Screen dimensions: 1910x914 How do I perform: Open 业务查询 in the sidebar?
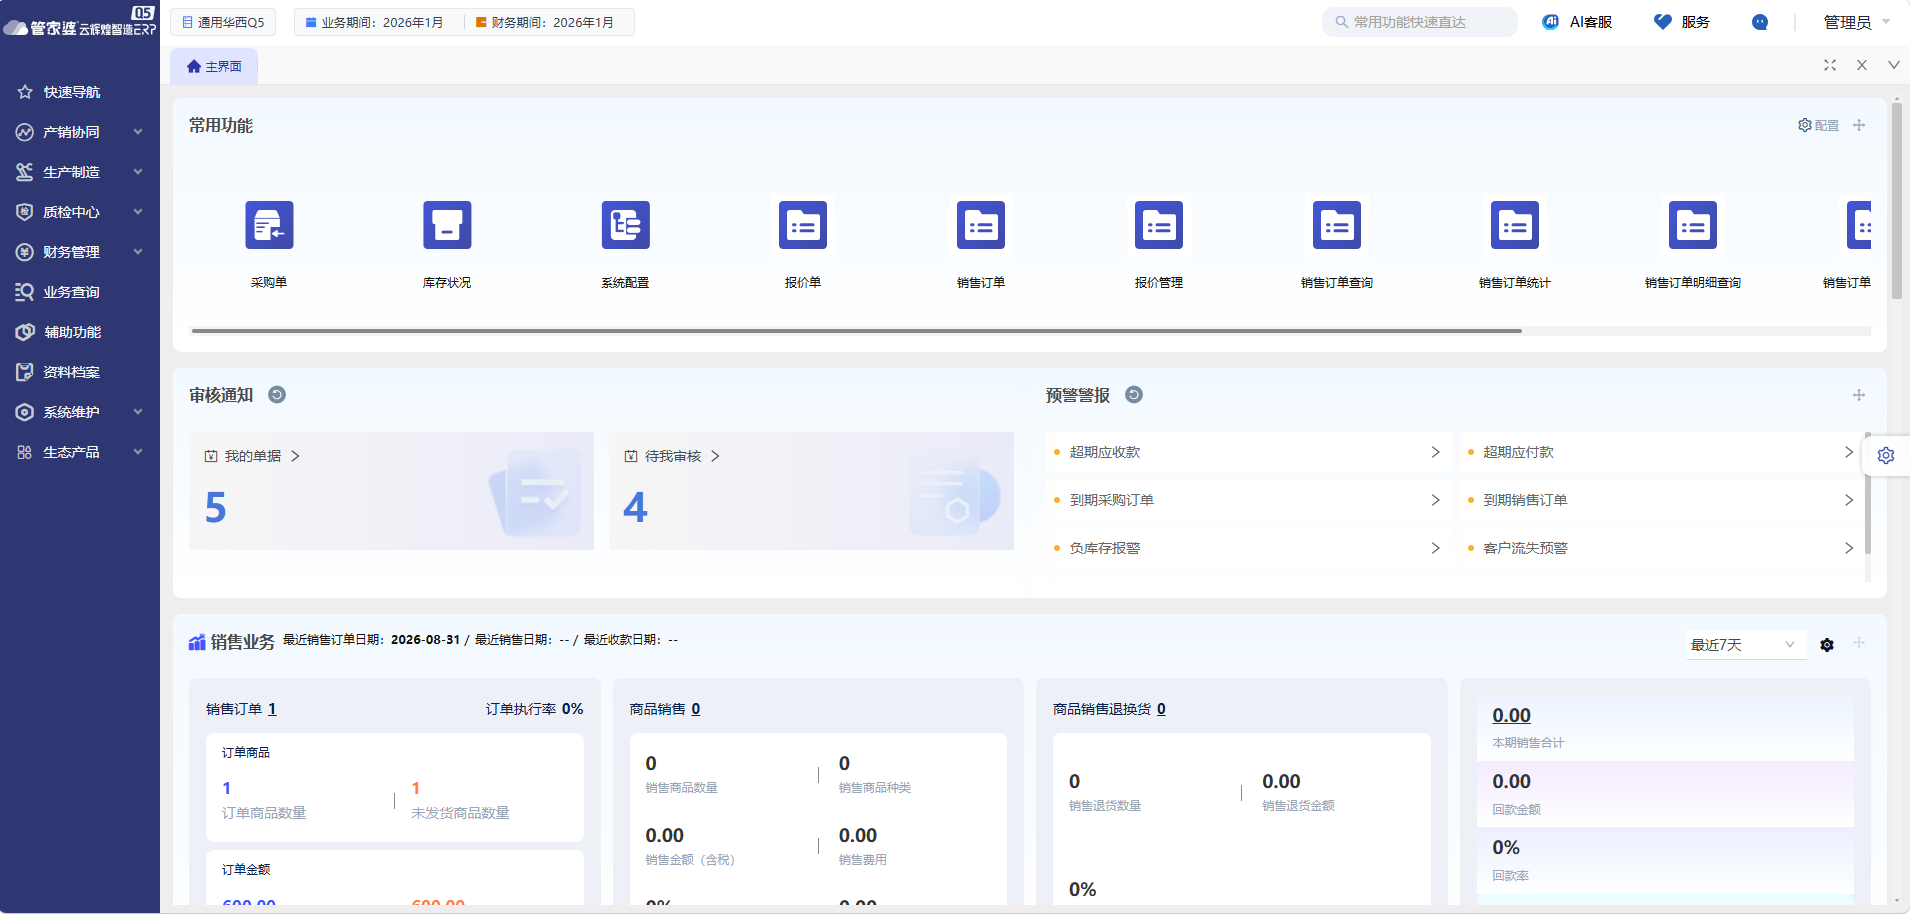(80, 292)
